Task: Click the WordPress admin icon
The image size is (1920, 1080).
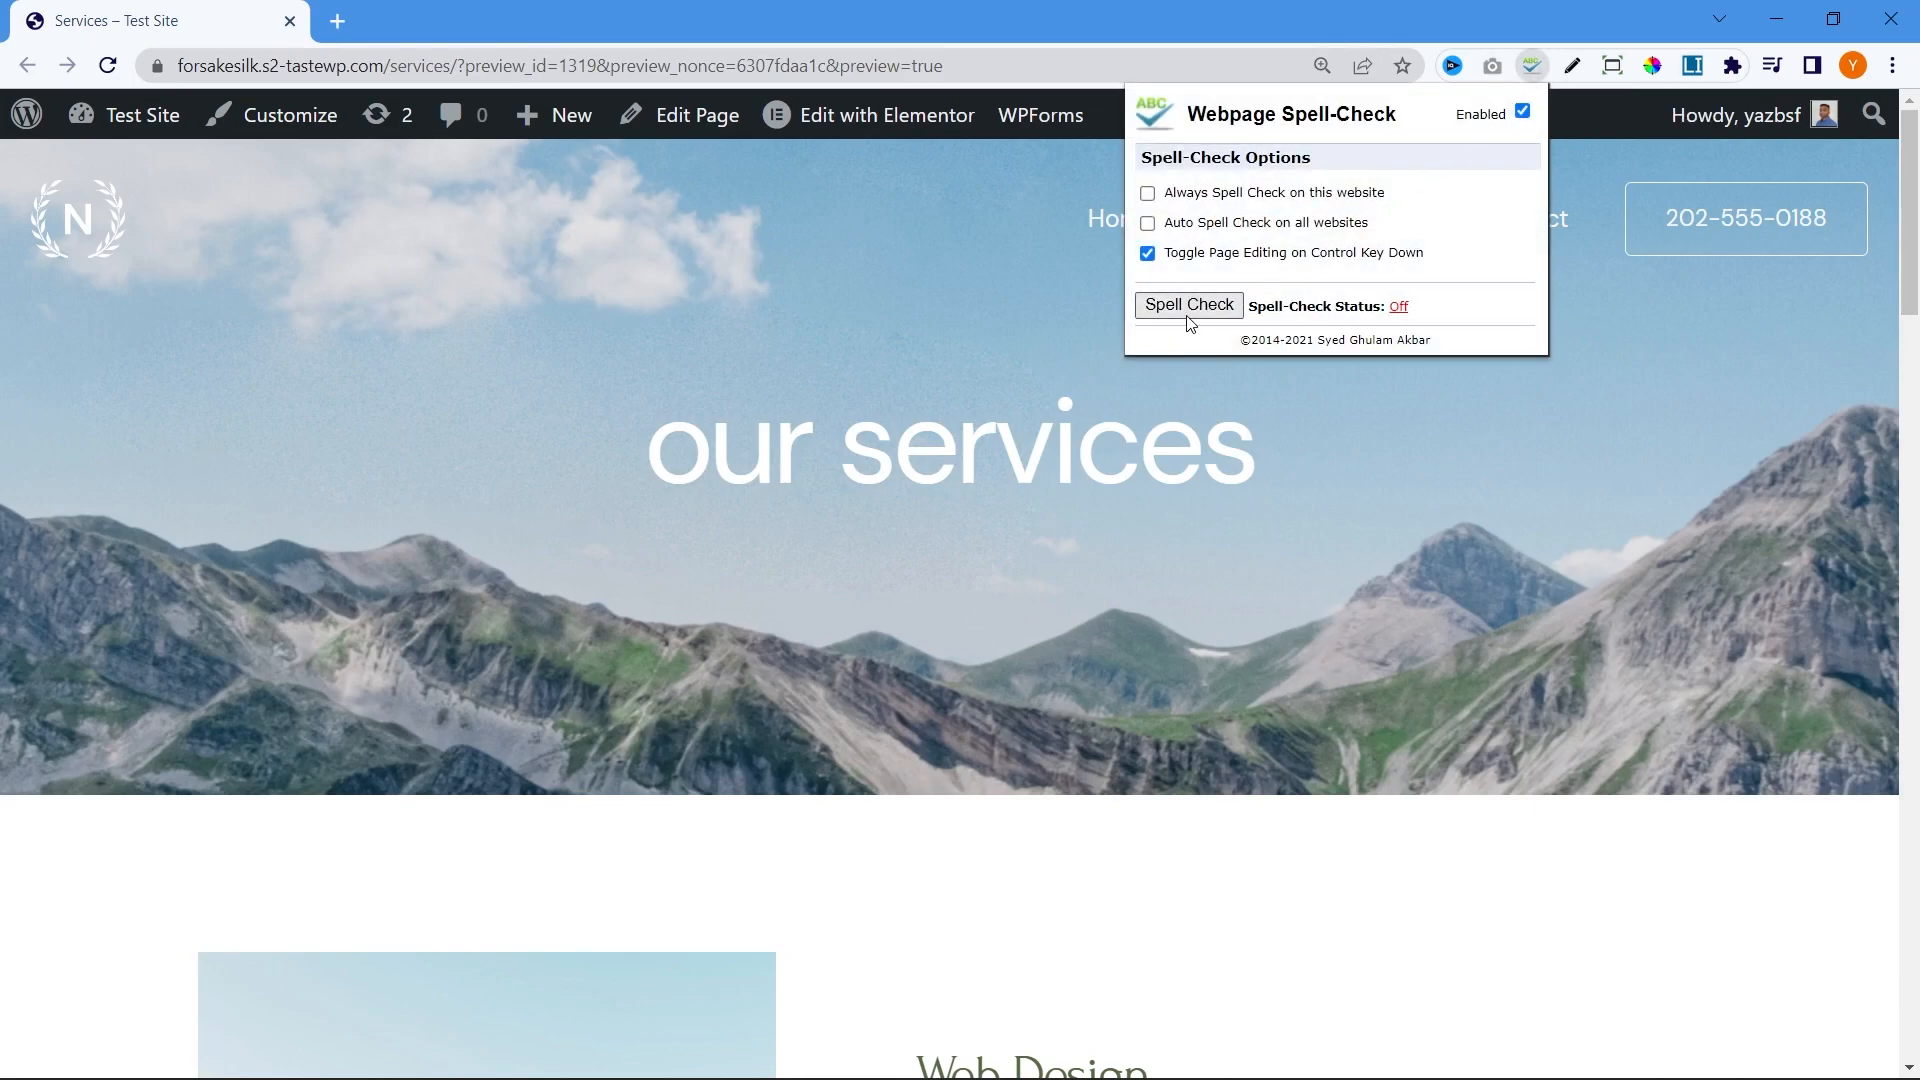Action: point(29,115)
